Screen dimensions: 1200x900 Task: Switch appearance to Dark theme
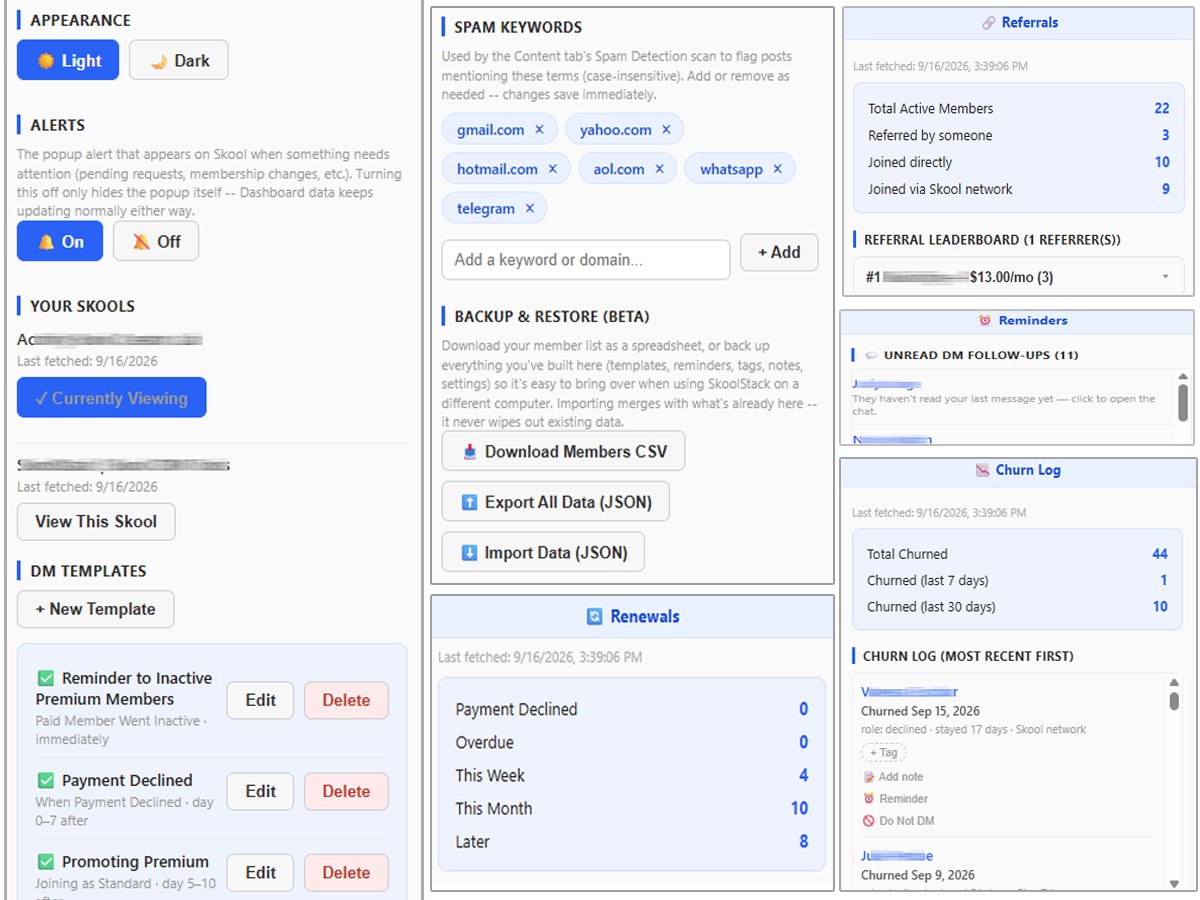[x=179, y=60]
